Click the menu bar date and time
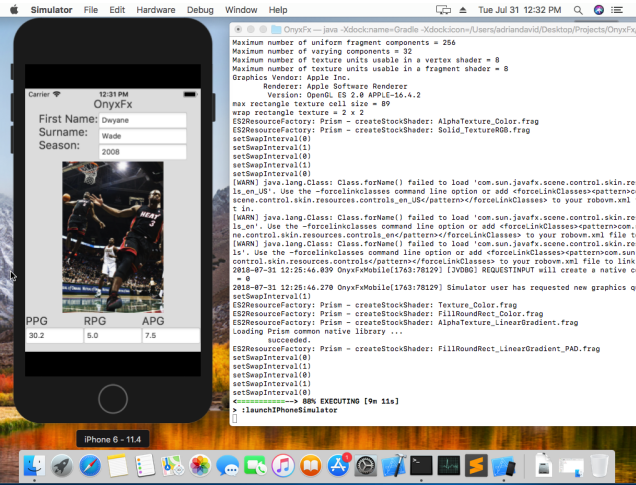Viewport: 636px width, 485px height. pyautogui.click(x=520, y=10)
